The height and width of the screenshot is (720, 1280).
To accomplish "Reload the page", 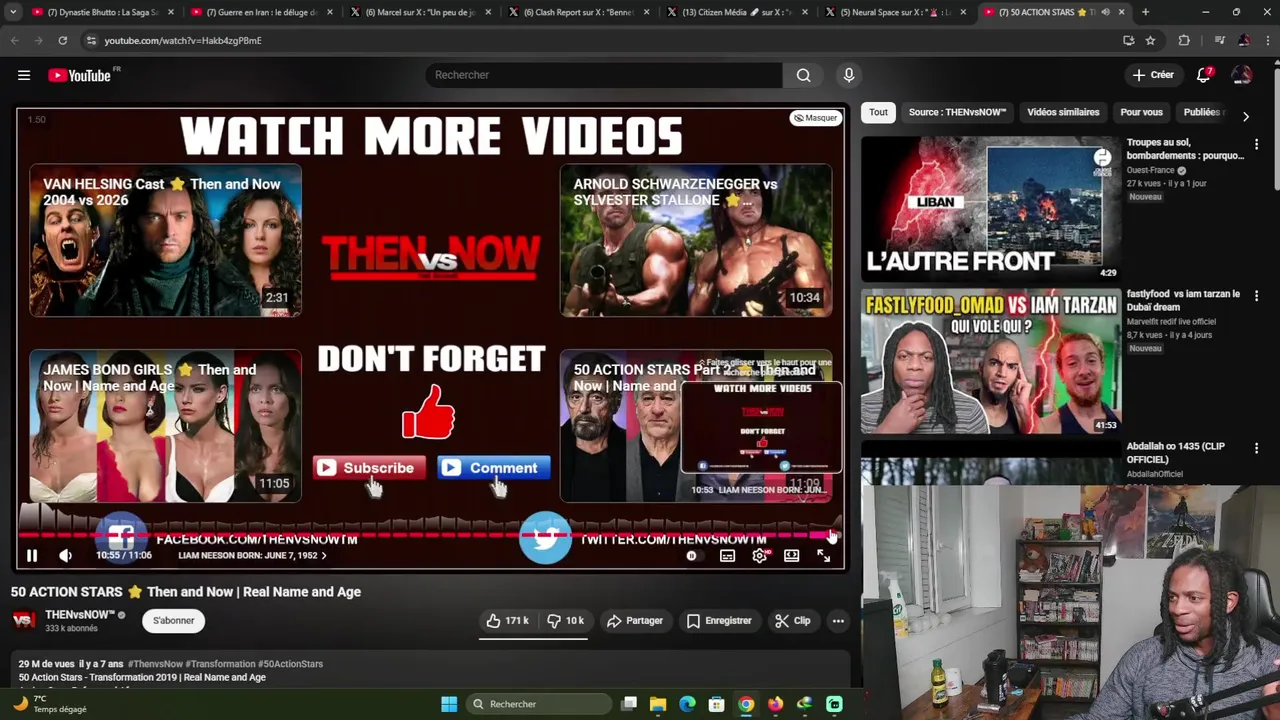I will [x=62, y=40].
